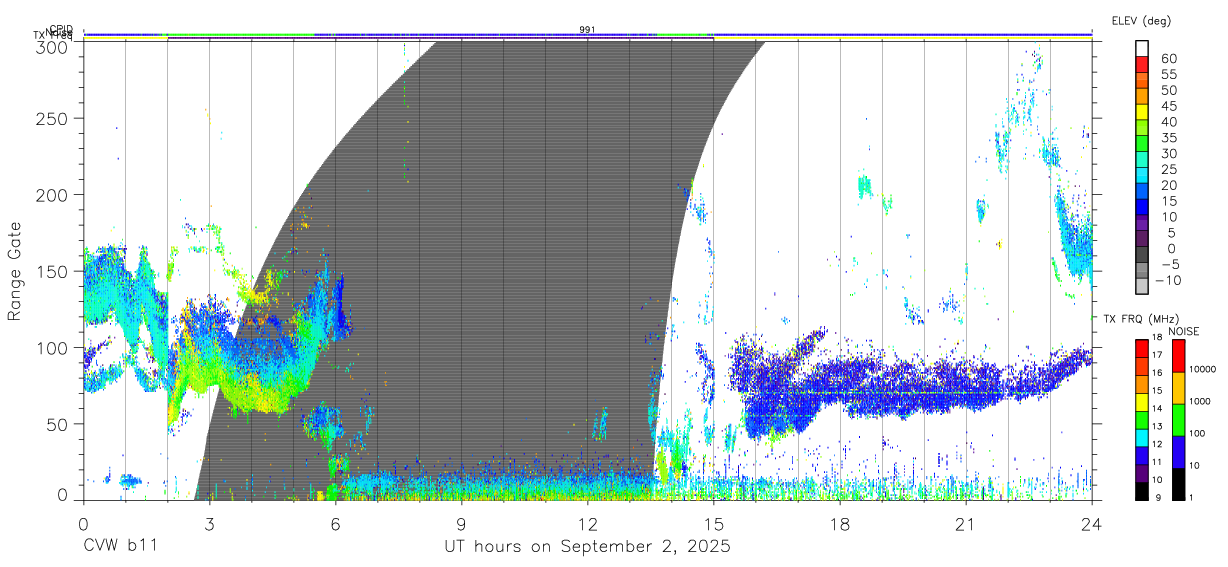Click the y-axis tick label '100'
1228x567 pixels.
click(x=52, y=347)
